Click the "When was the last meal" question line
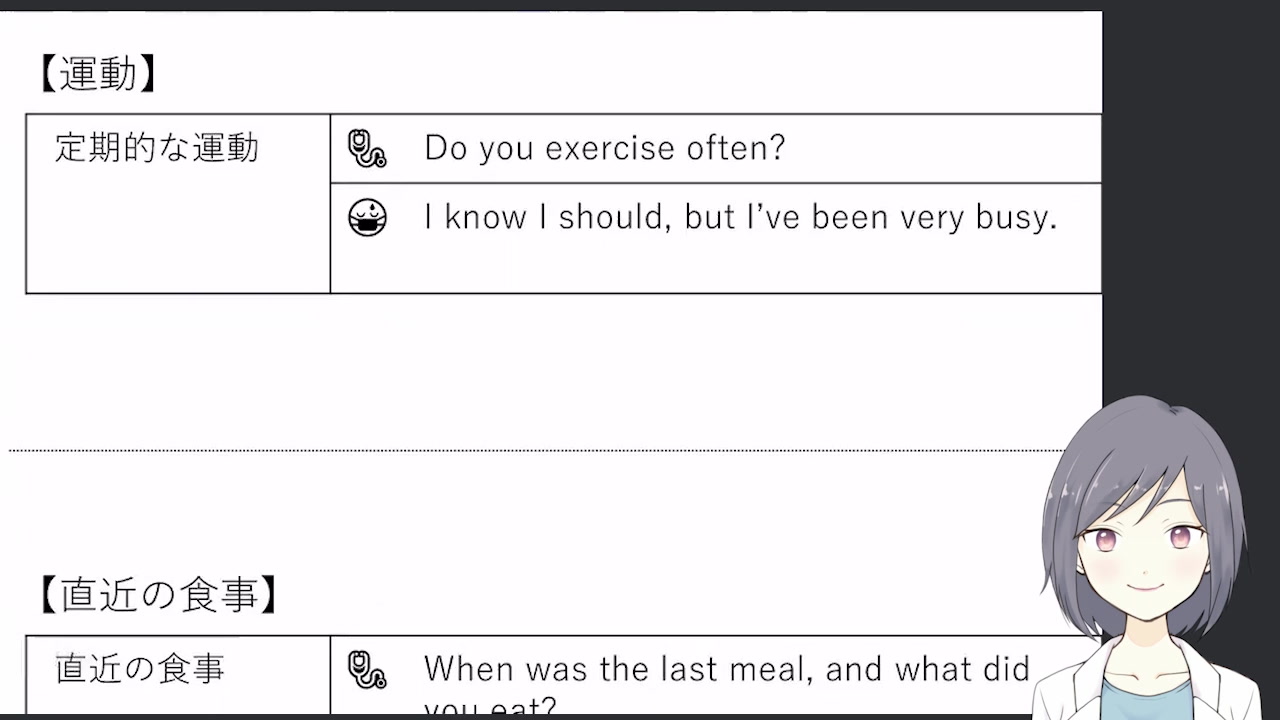This screenshot has height=720, width=1280. 726,668
